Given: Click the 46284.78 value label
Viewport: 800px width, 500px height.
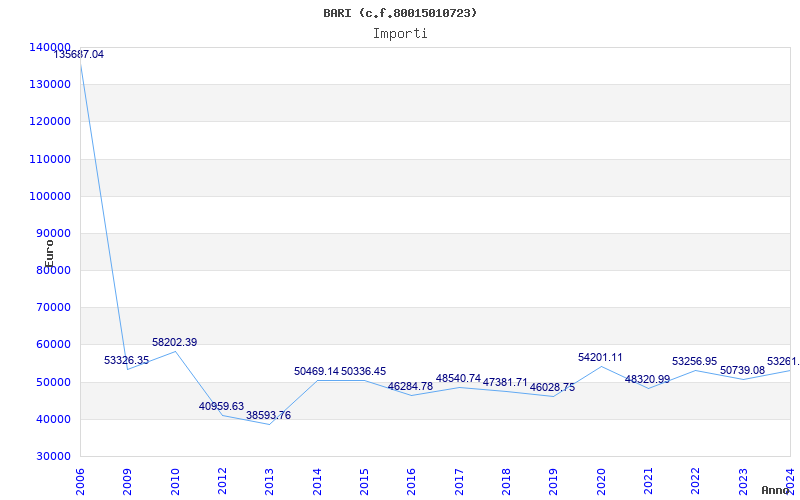Looking at the screenshot, I should pos(410,387).
